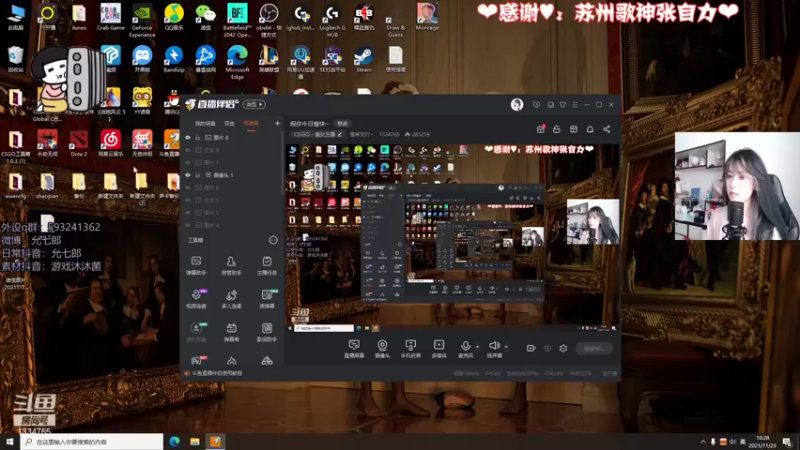
Task: Open the zhaopian folder on desktop
Action: click(x=47, y=186)
